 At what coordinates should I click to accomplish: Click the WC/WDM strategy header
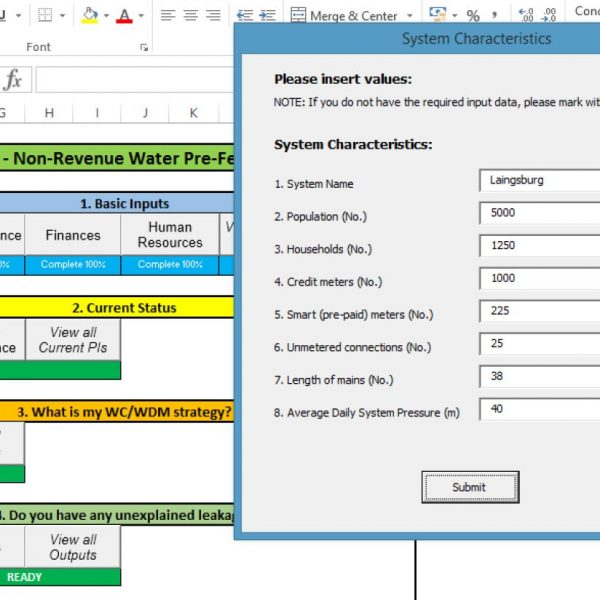coord(116,412)
